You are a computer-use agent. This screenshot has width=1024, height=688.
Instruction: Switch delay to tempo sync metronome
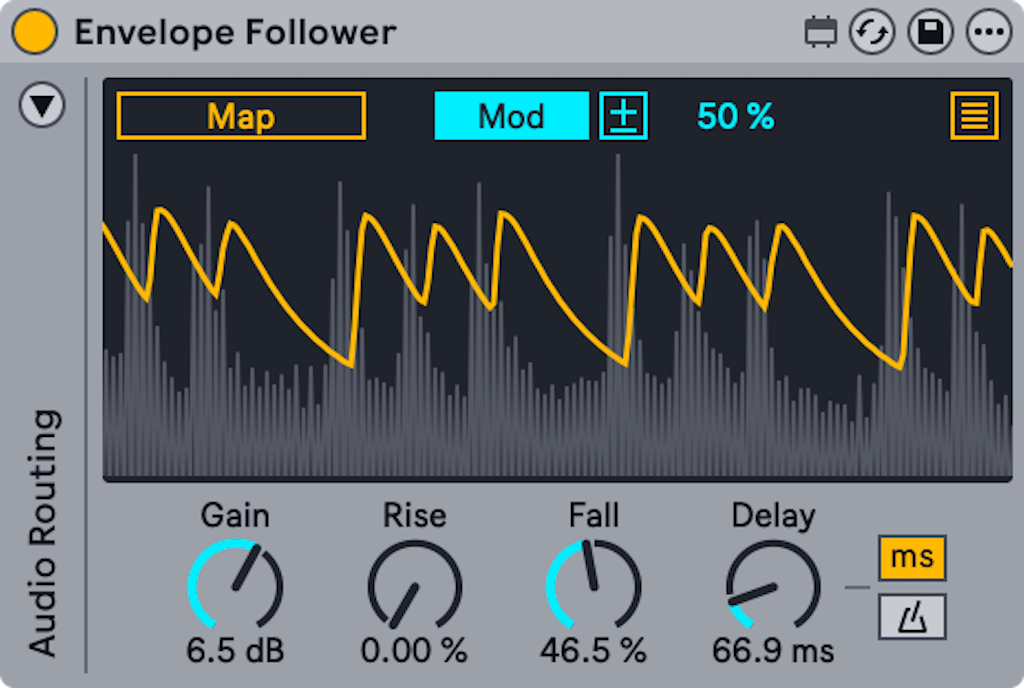[912, 616]
